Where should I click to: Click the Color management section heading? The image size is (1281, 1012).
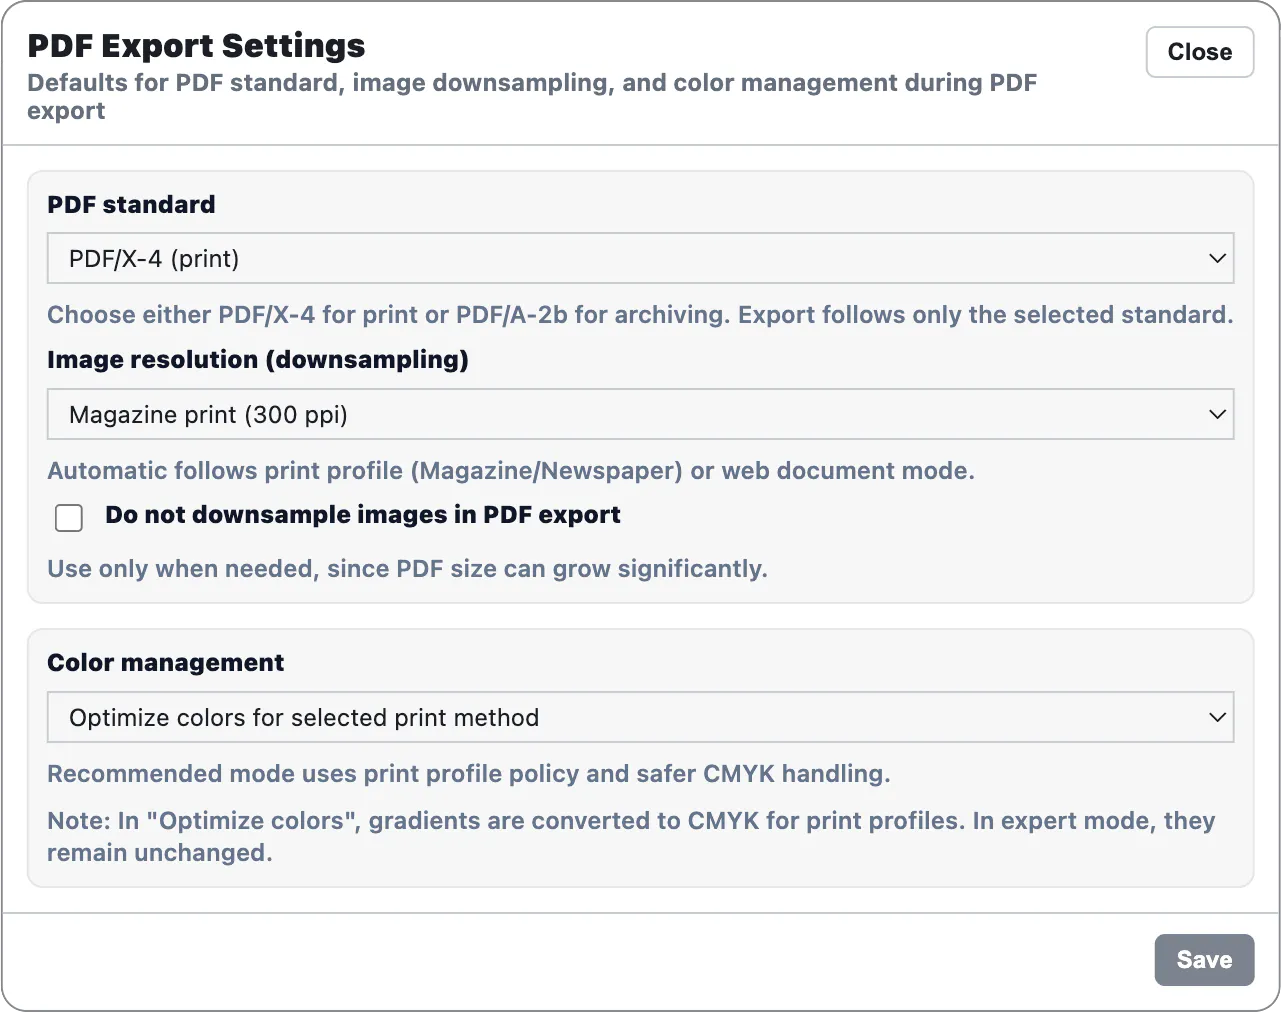[x=166, y=662]
